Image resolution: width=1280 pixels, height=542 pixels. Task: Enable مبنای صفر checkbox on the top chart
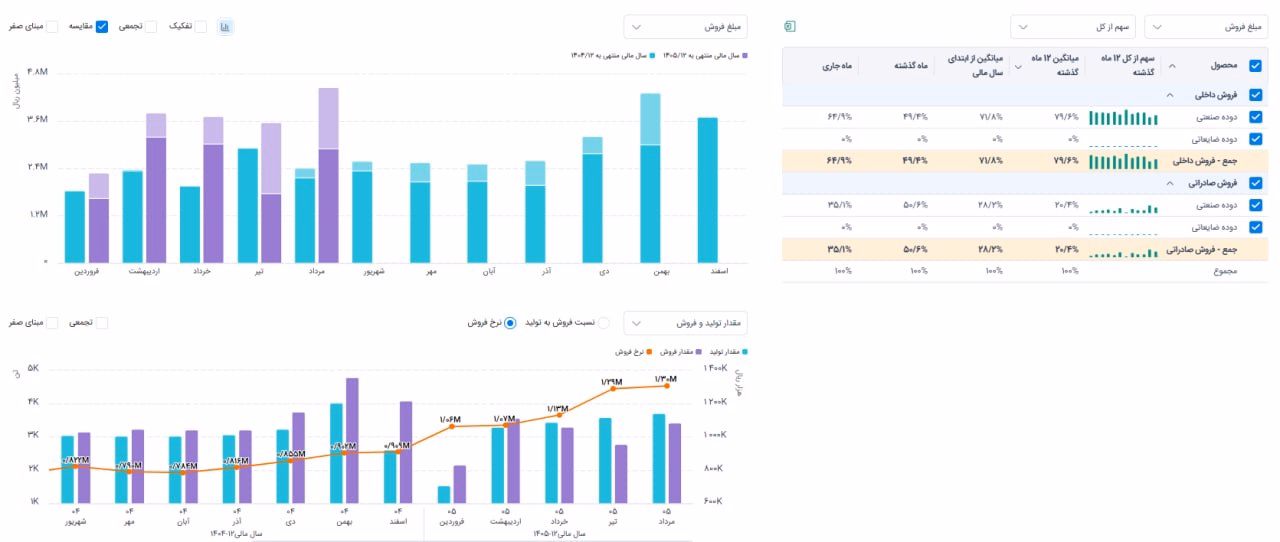[x=52, y=27]
